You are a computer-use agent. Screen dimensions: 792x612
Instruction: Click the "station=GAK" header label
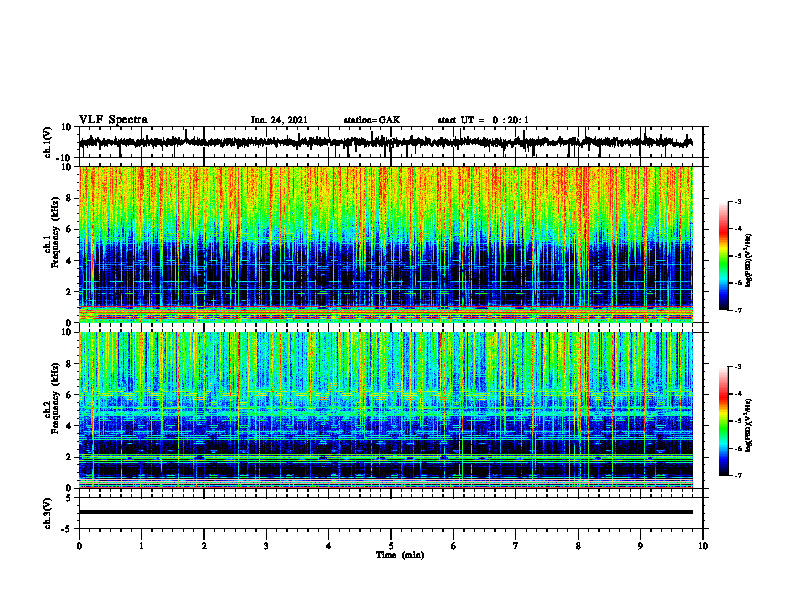pyautogui.click(x=372, y=120)
